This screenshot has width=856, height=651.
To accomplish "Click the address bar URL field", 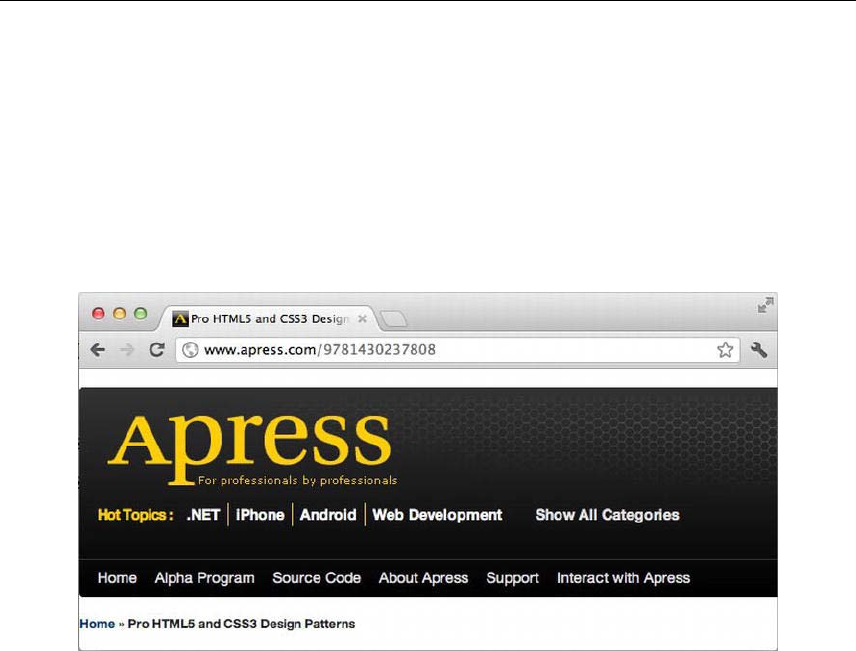I will point(457,350).
